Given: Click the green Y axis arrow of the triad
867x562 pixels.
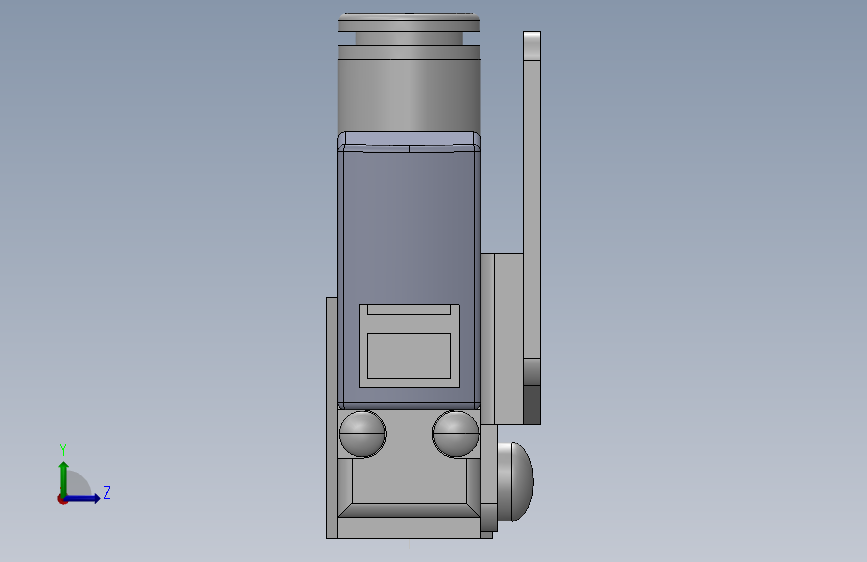Looking at the screenshot, I should (63, 478).
